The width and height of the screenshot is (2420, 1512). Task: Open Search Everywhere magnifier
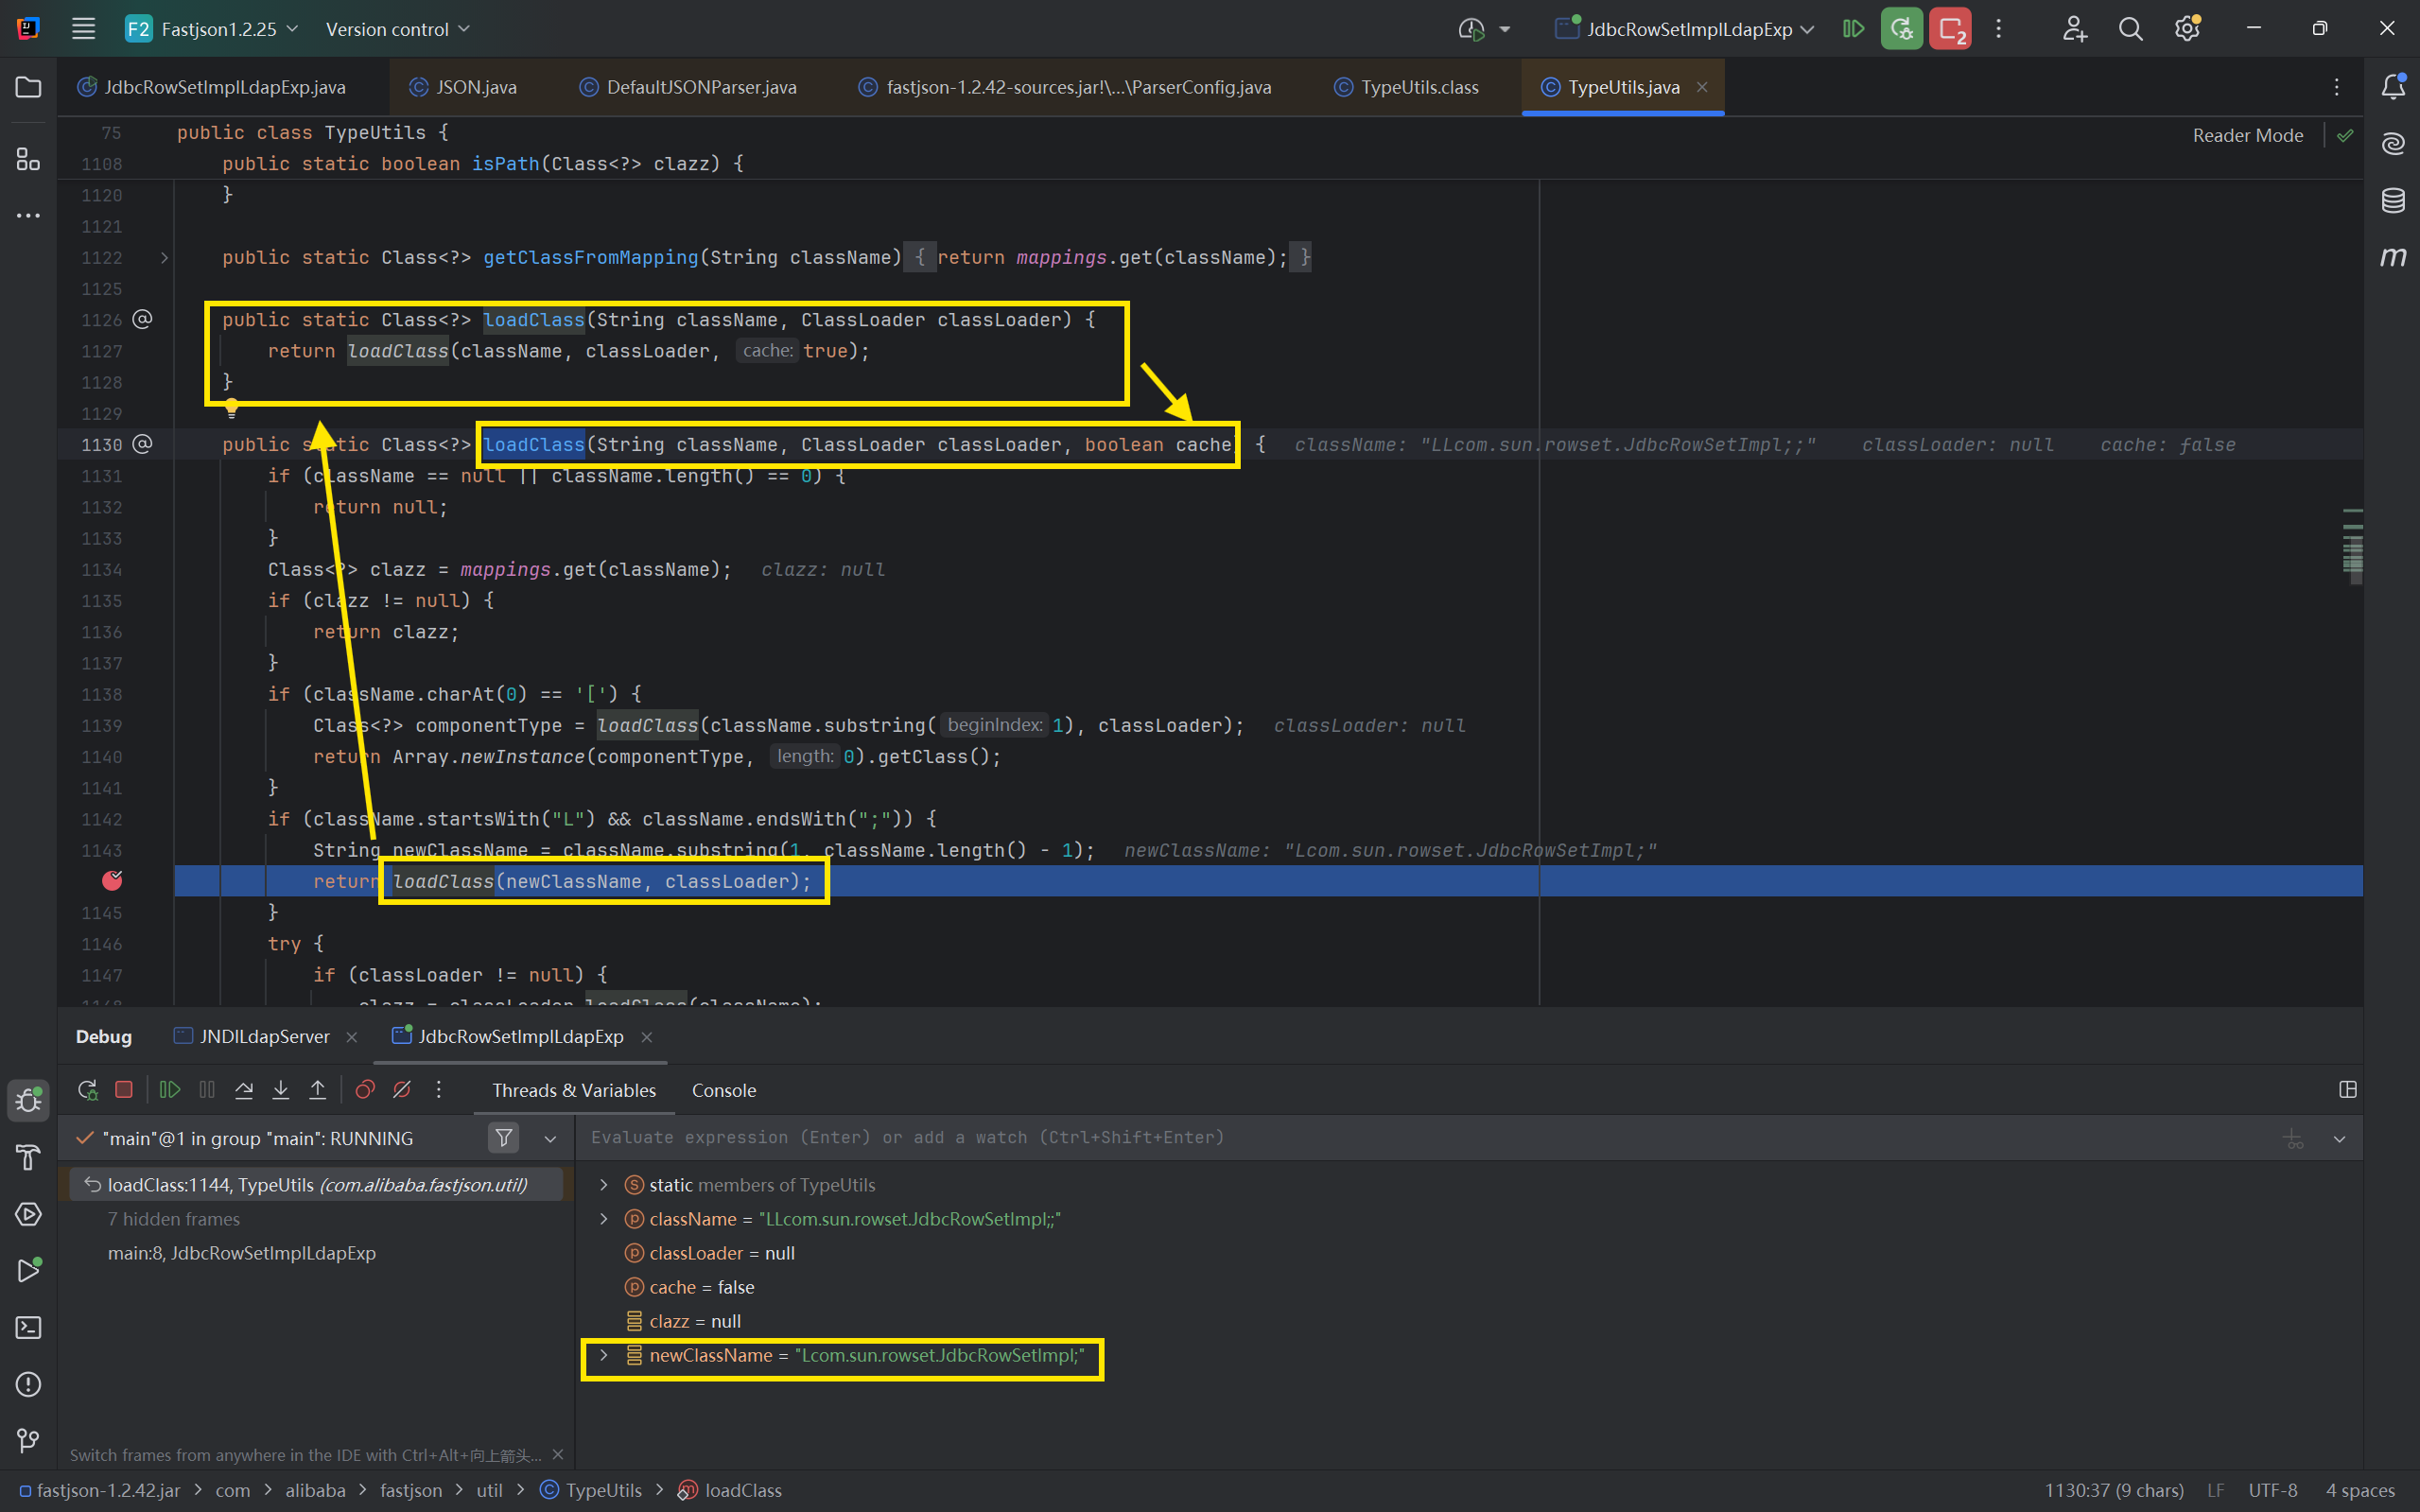tap(2130, 29)
